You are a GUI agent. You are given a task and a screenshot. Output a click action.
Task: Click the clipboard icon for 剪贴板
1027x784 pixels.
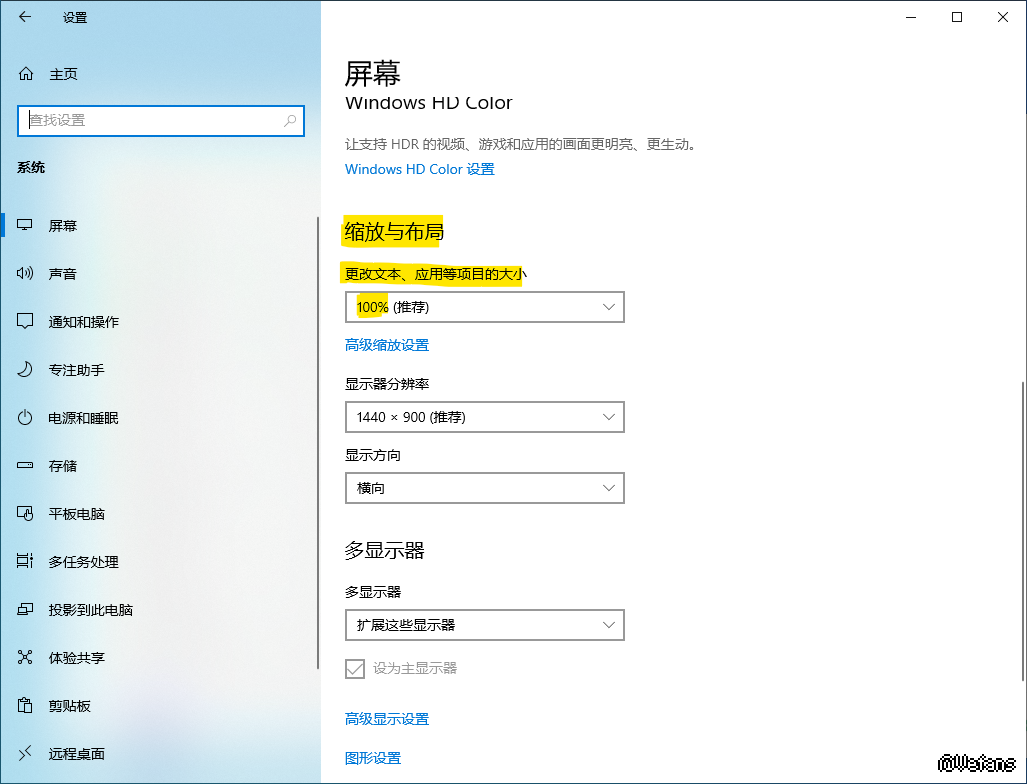point(25,705)
